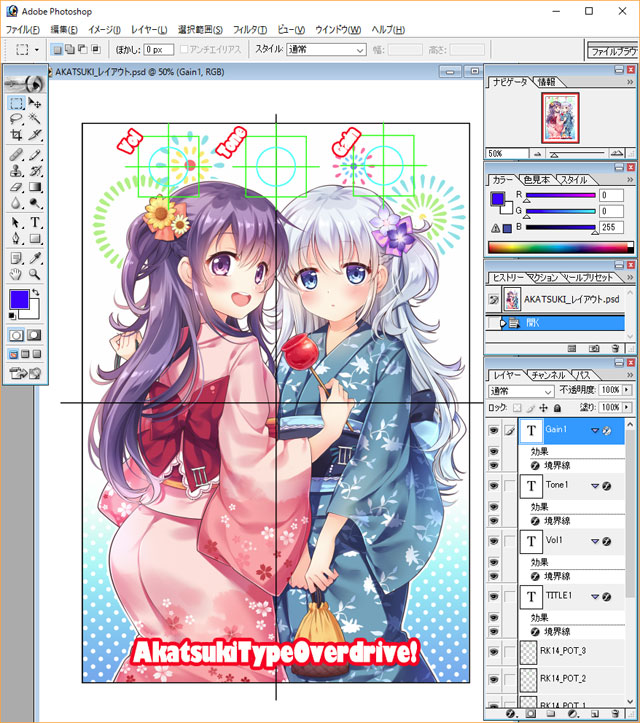Select the Slice tool
This screenshot has height=723, width=640.
pyautogui.click(x=35, y=135)
